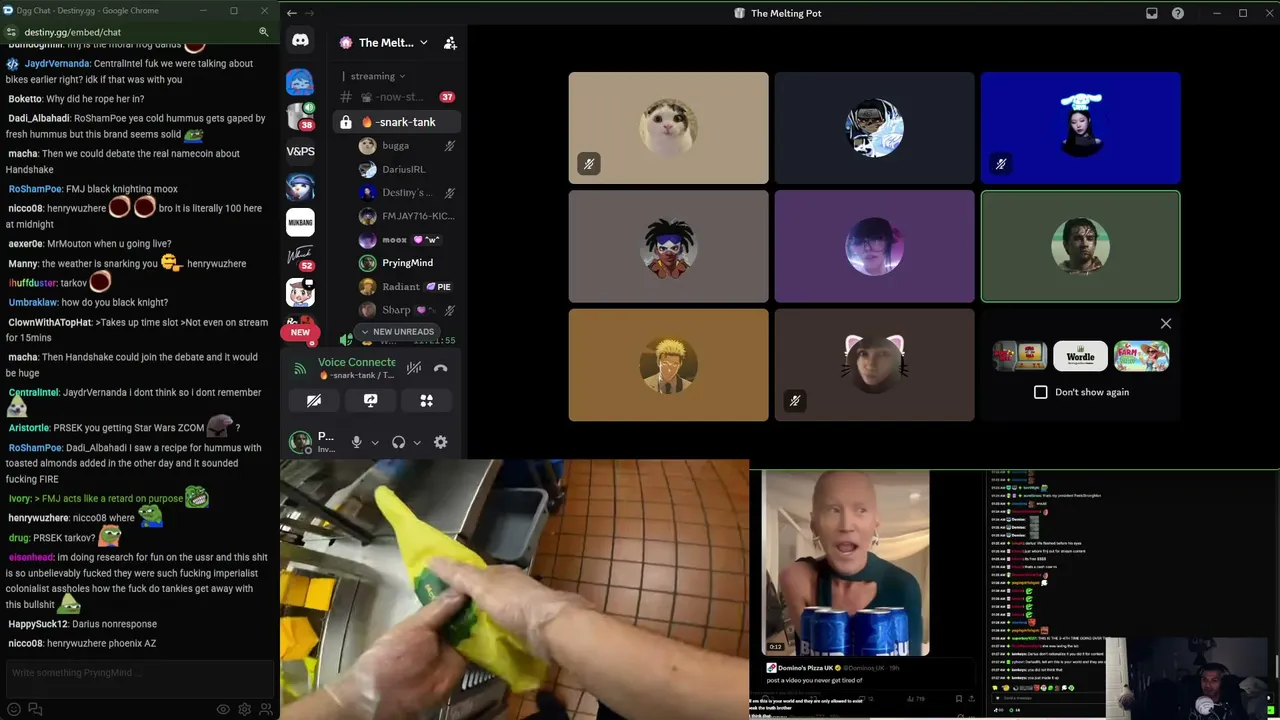The width and height of the screenshot is (1280, 720).
Task: Launch the Farm game activity
Action: click(1141, 356)
